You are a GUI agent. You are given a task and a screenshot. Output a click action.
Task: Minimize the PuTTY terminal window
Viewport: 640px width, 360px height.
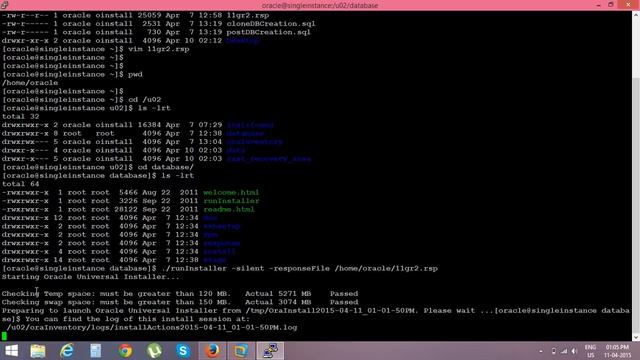point(598,5)
